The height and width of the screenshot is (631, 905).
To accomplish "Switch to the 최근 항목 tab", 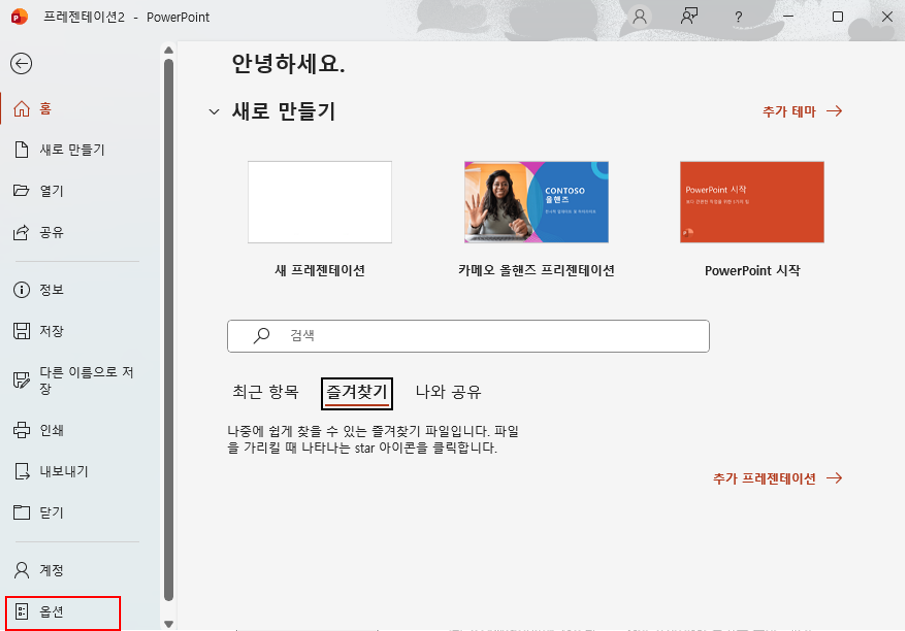I will (x=265, y=392).
